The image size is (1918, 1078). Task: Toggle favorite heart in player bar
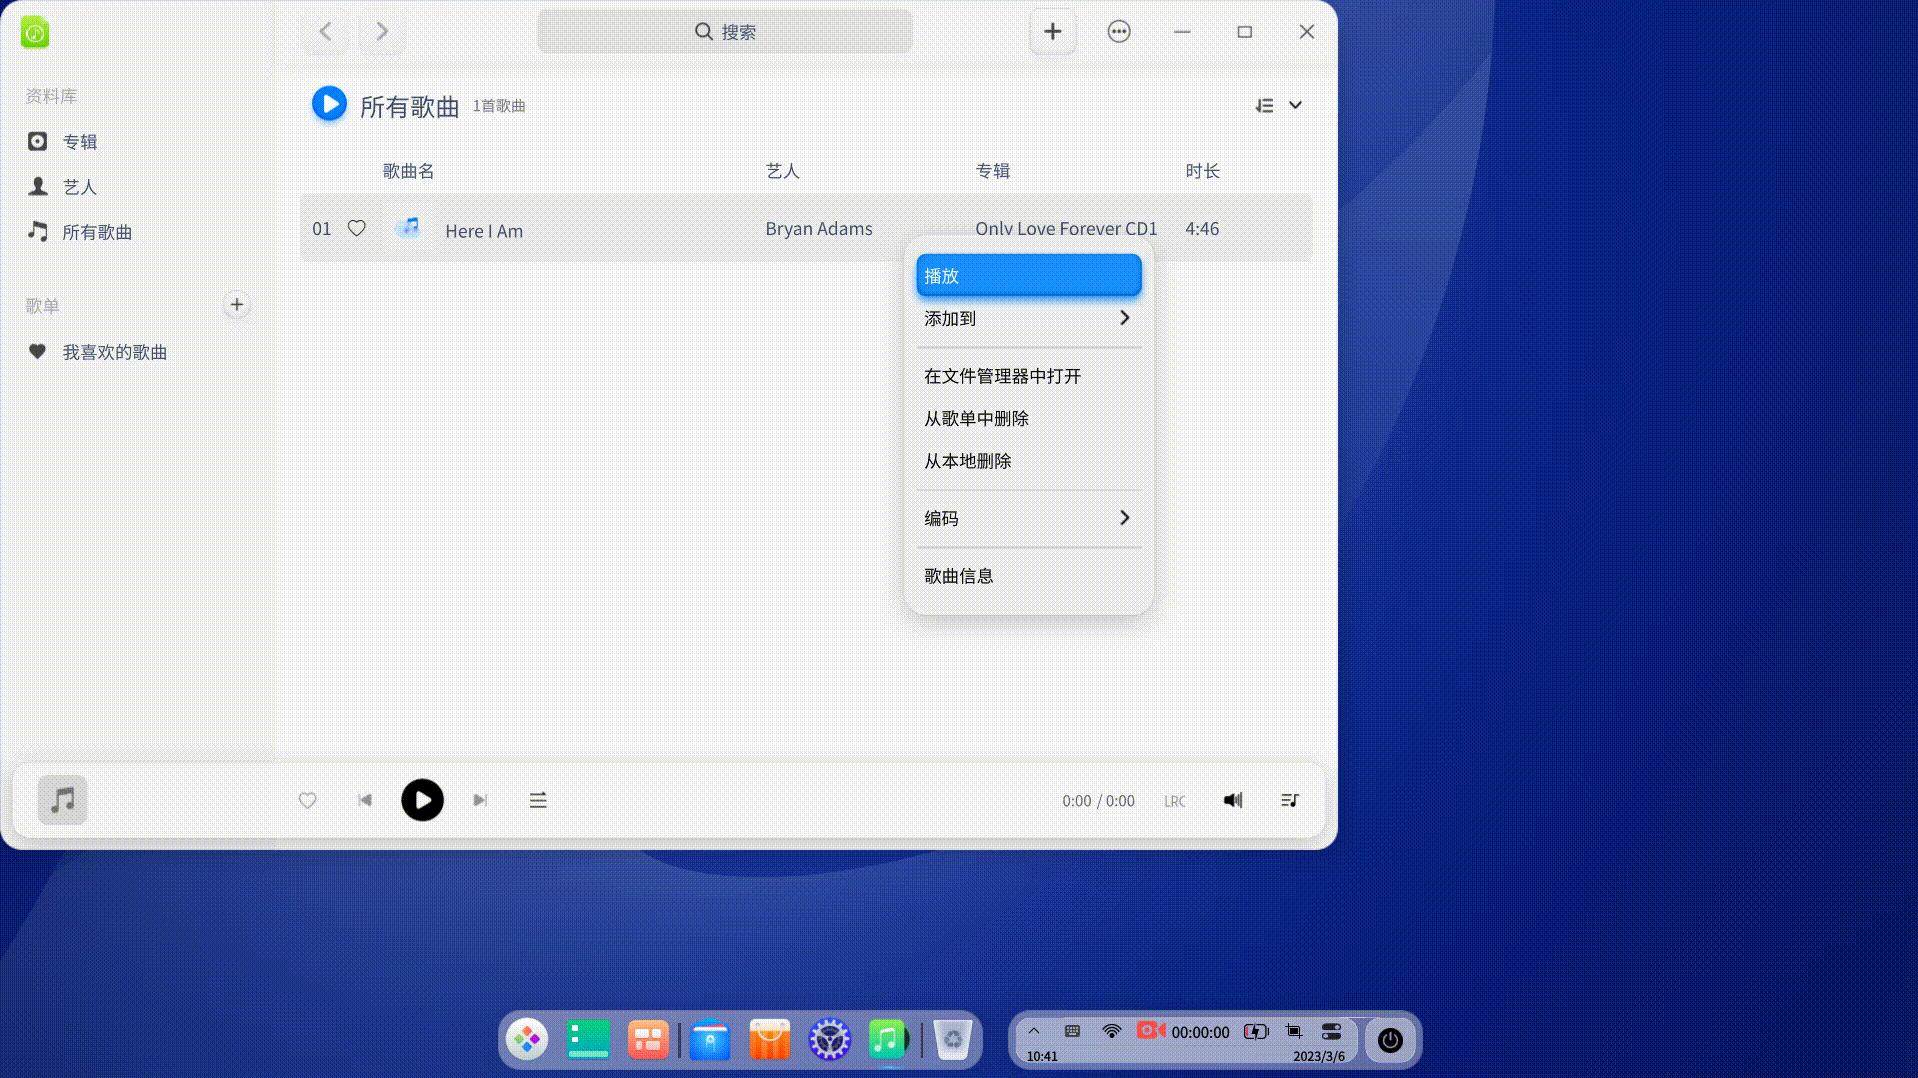(x=308, y=800)
